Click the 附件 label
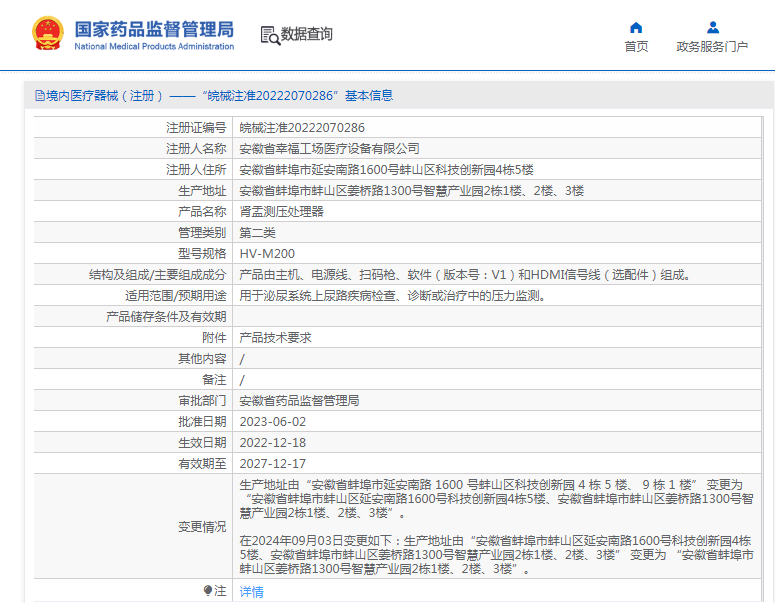 click(214, 338)
